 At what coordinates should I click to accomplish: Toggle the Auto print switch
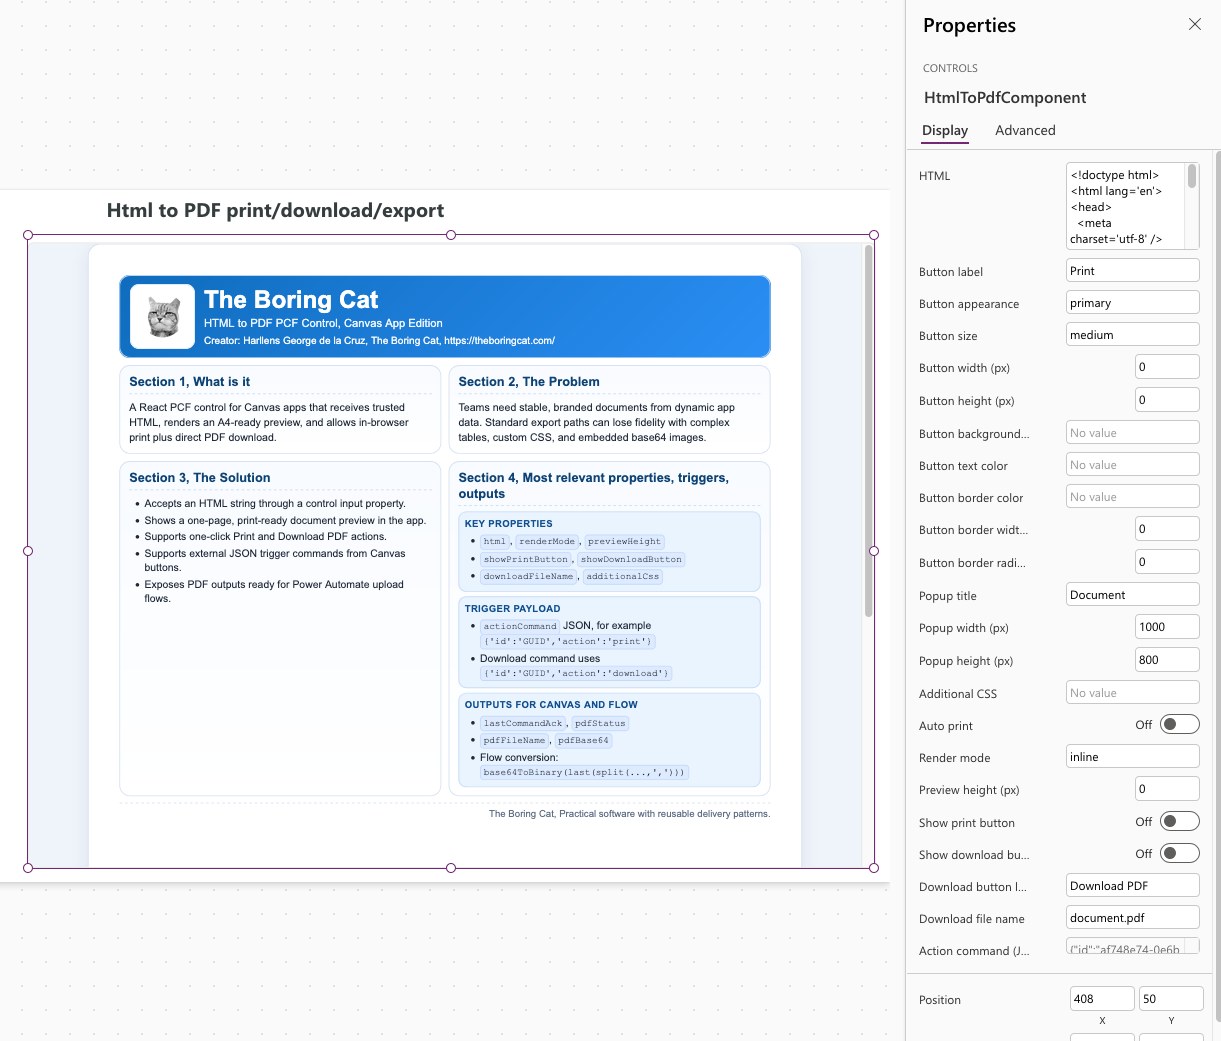click(x=1179, y=724)
